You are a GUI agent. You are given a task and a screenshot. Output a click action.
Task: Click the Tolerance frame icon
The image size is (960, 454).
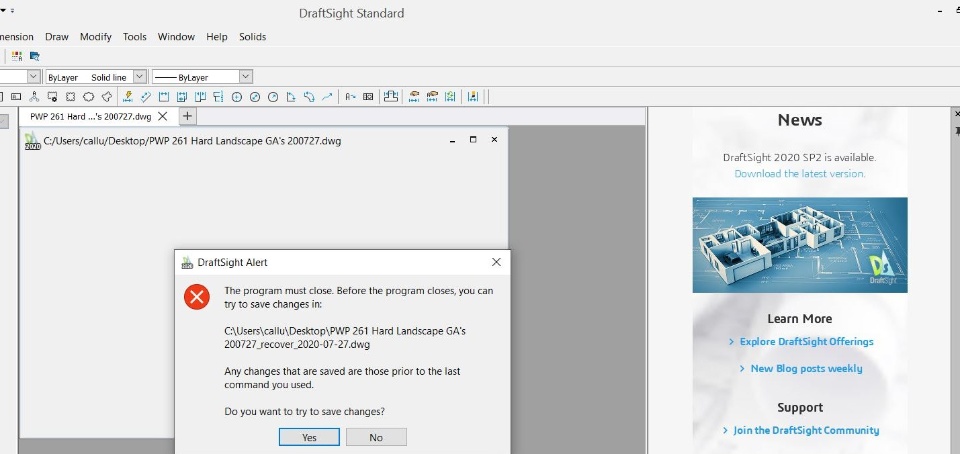point(368,97)
